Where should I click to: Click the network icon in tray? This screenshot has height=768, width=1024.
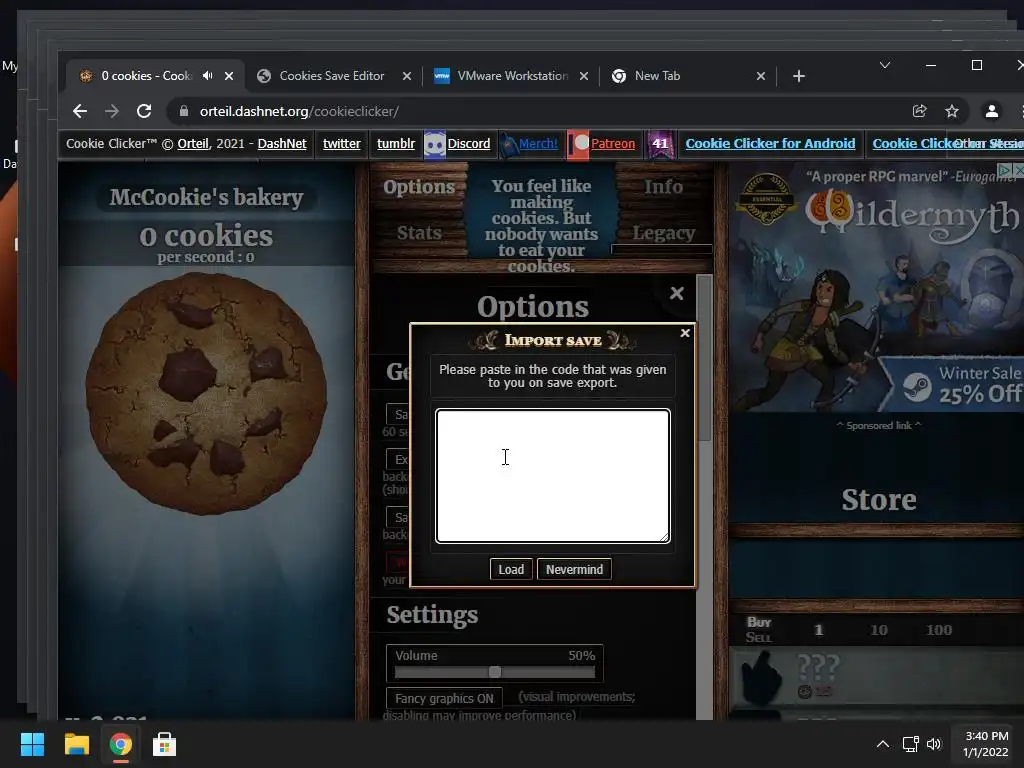tap(910, 744)
